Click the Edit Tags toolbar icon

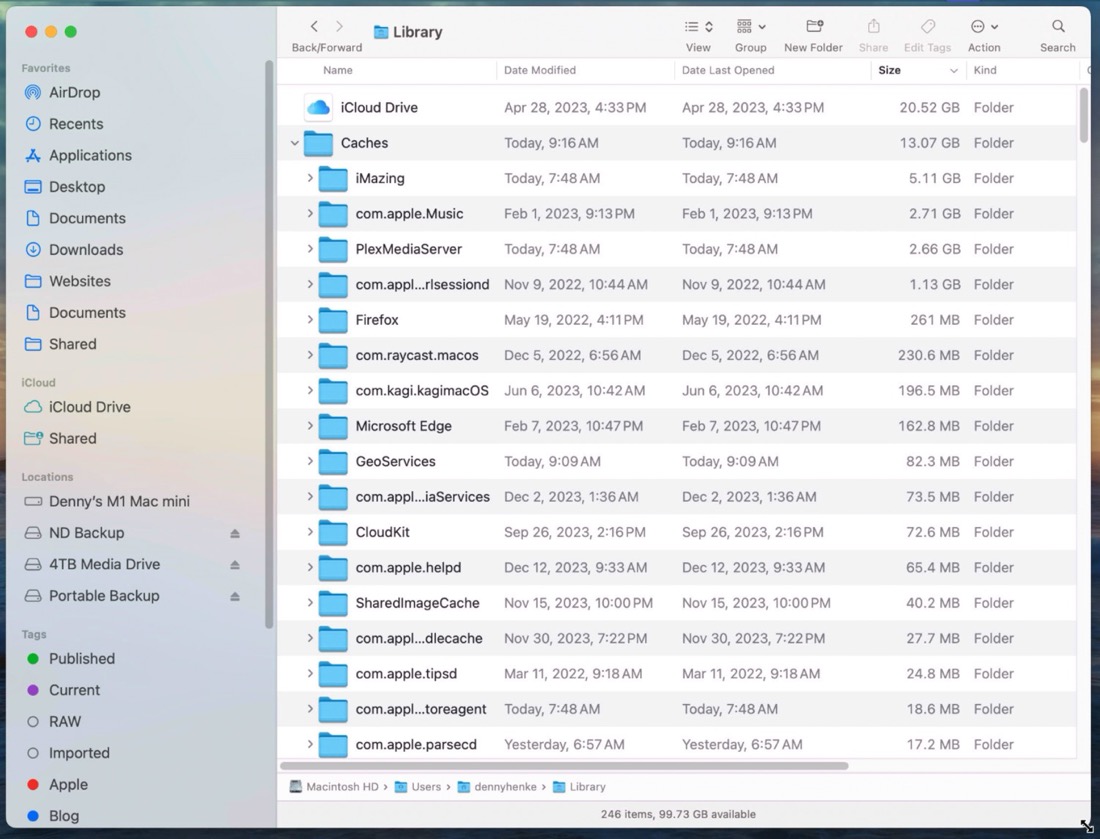927,27
